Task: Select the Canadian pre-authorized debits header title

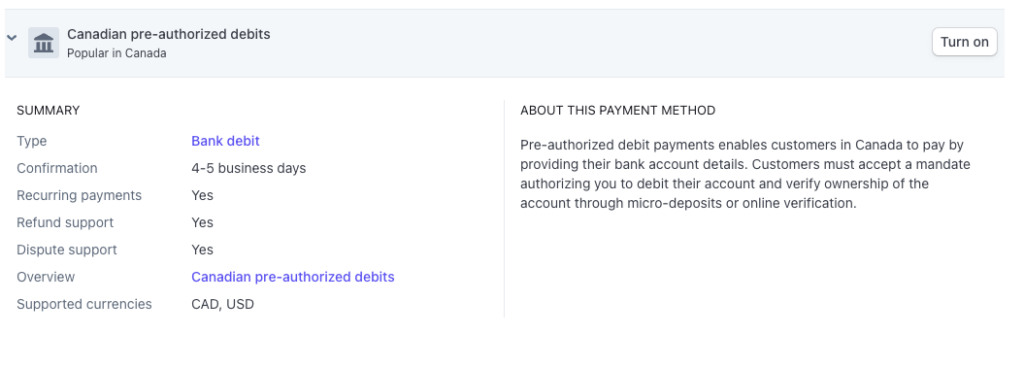Action: click(x=168, y=34)
